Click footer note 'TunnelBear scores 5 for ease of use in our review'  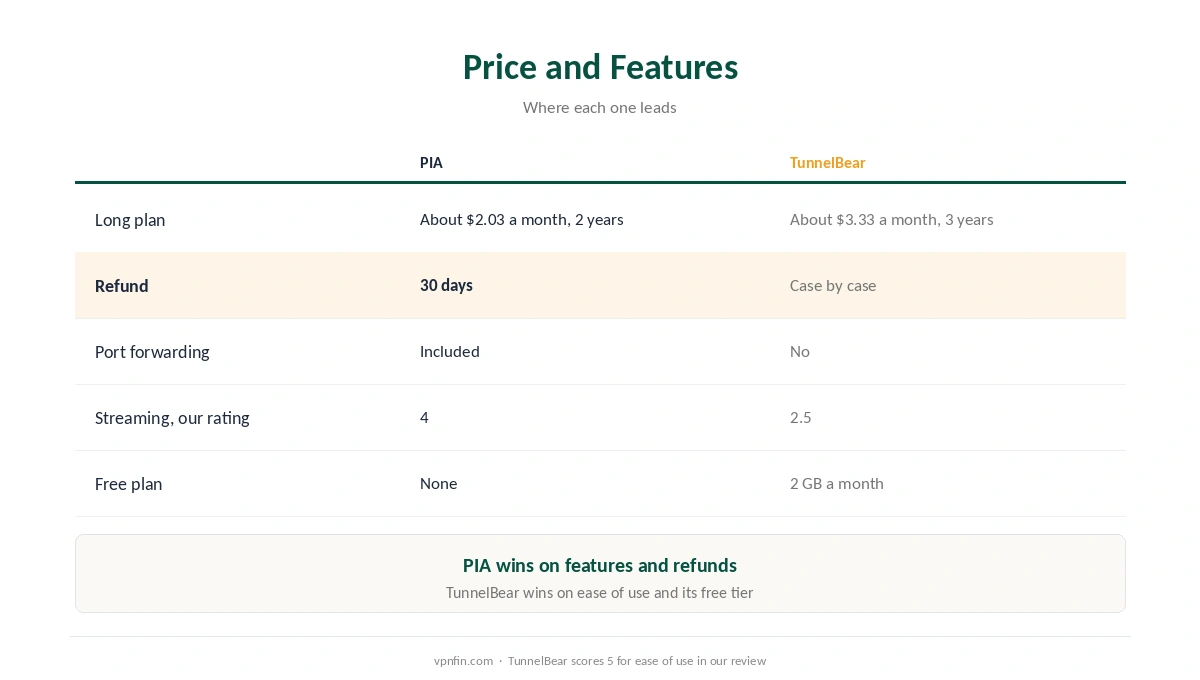click(637, 661)
